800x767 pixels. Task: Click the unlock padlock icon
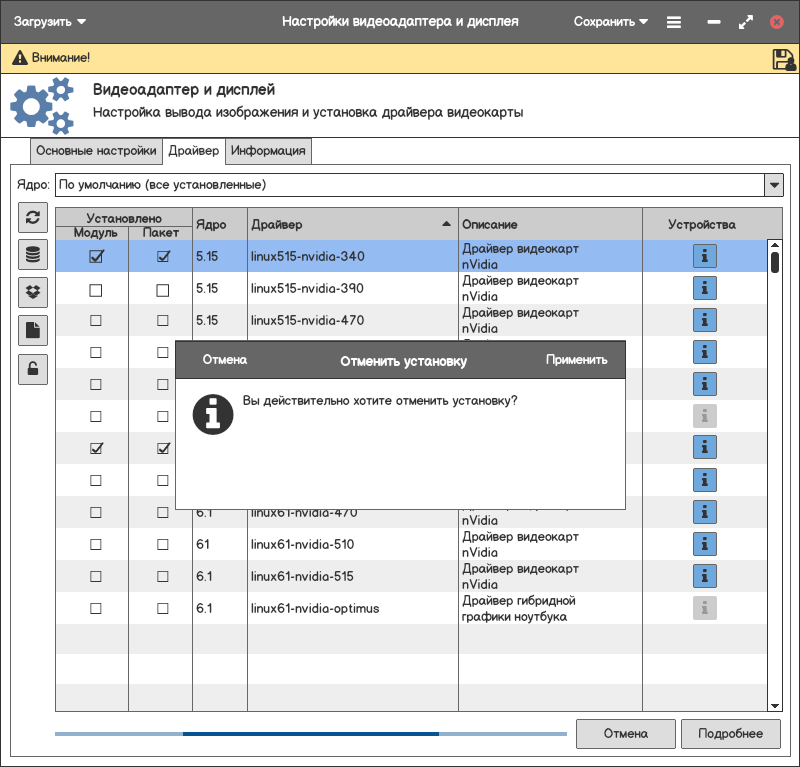point(33,369)
